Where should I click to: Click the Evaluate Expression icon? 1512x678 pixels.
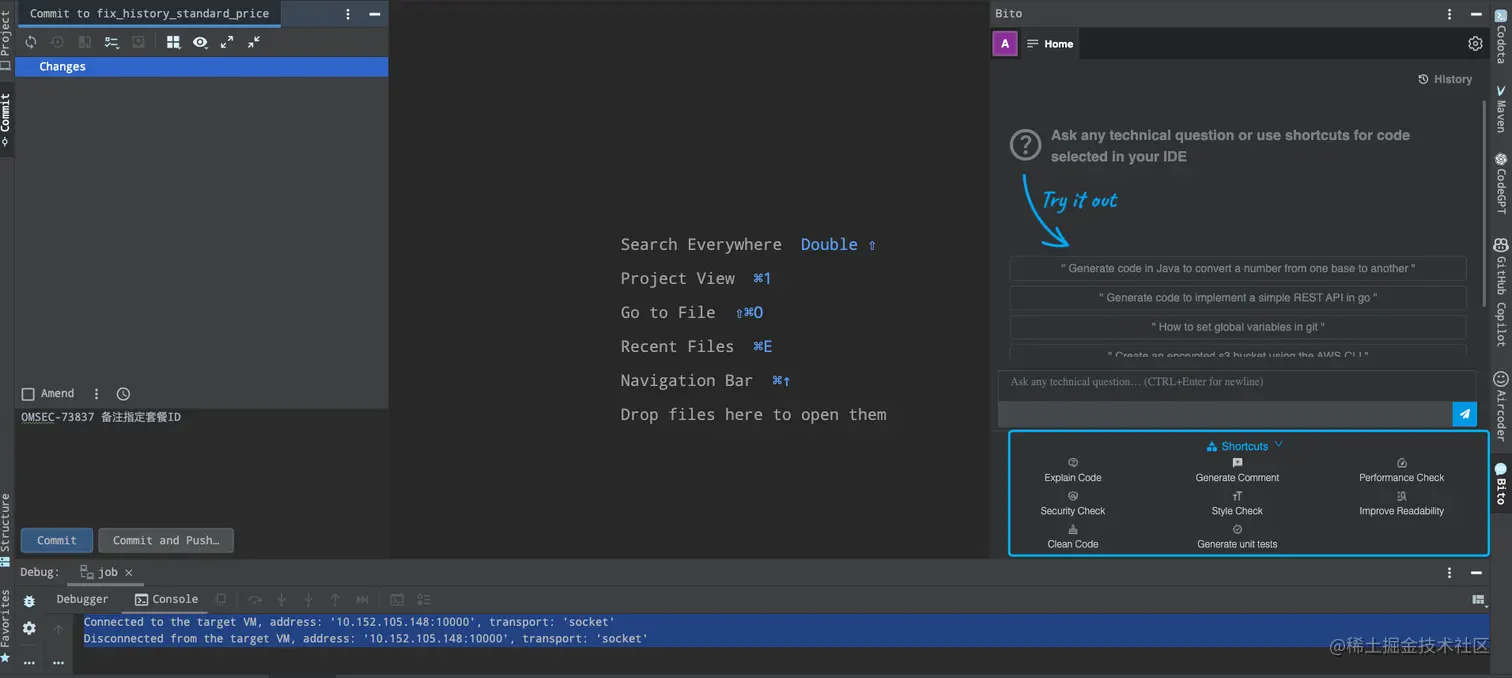(x=397, y=600)
